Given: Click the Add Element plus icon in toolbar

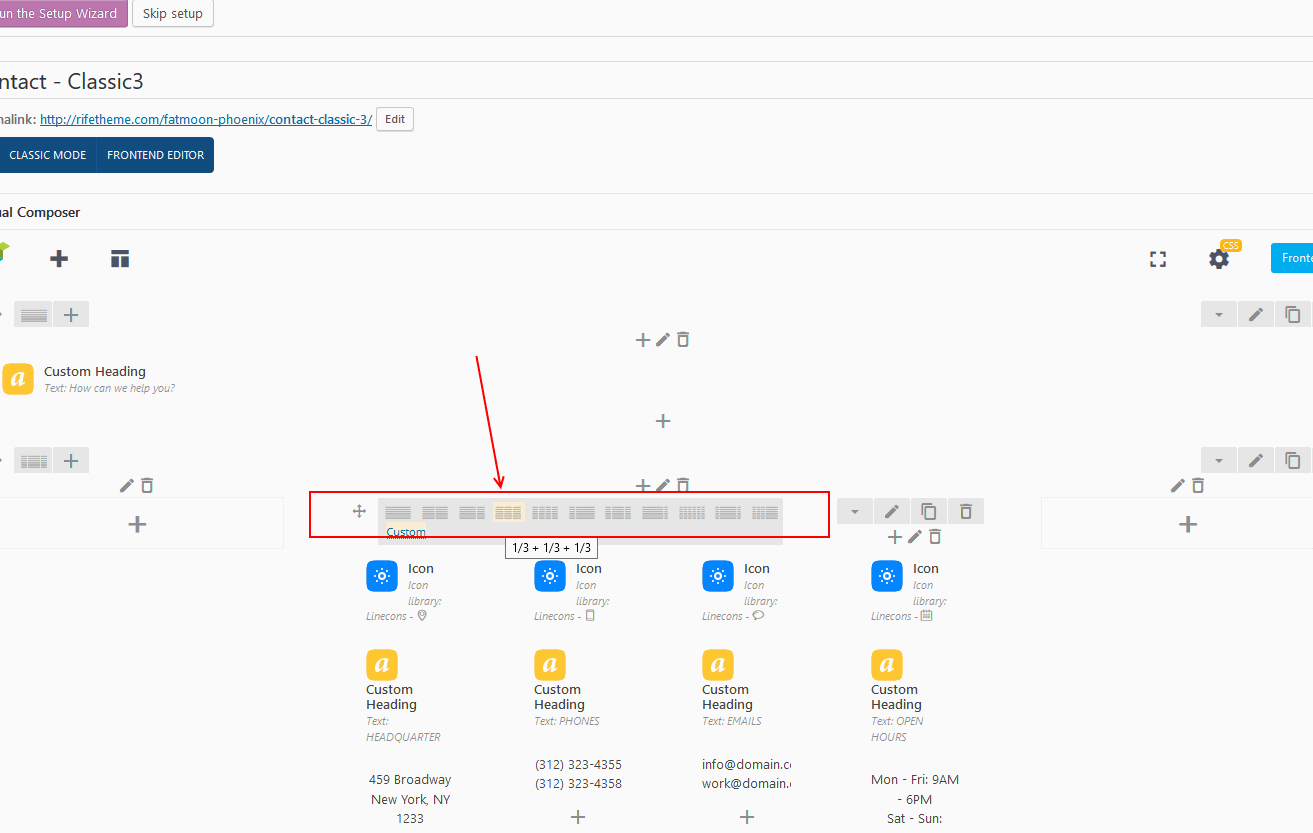Looking at the screenshot, I should click(59, 259).
